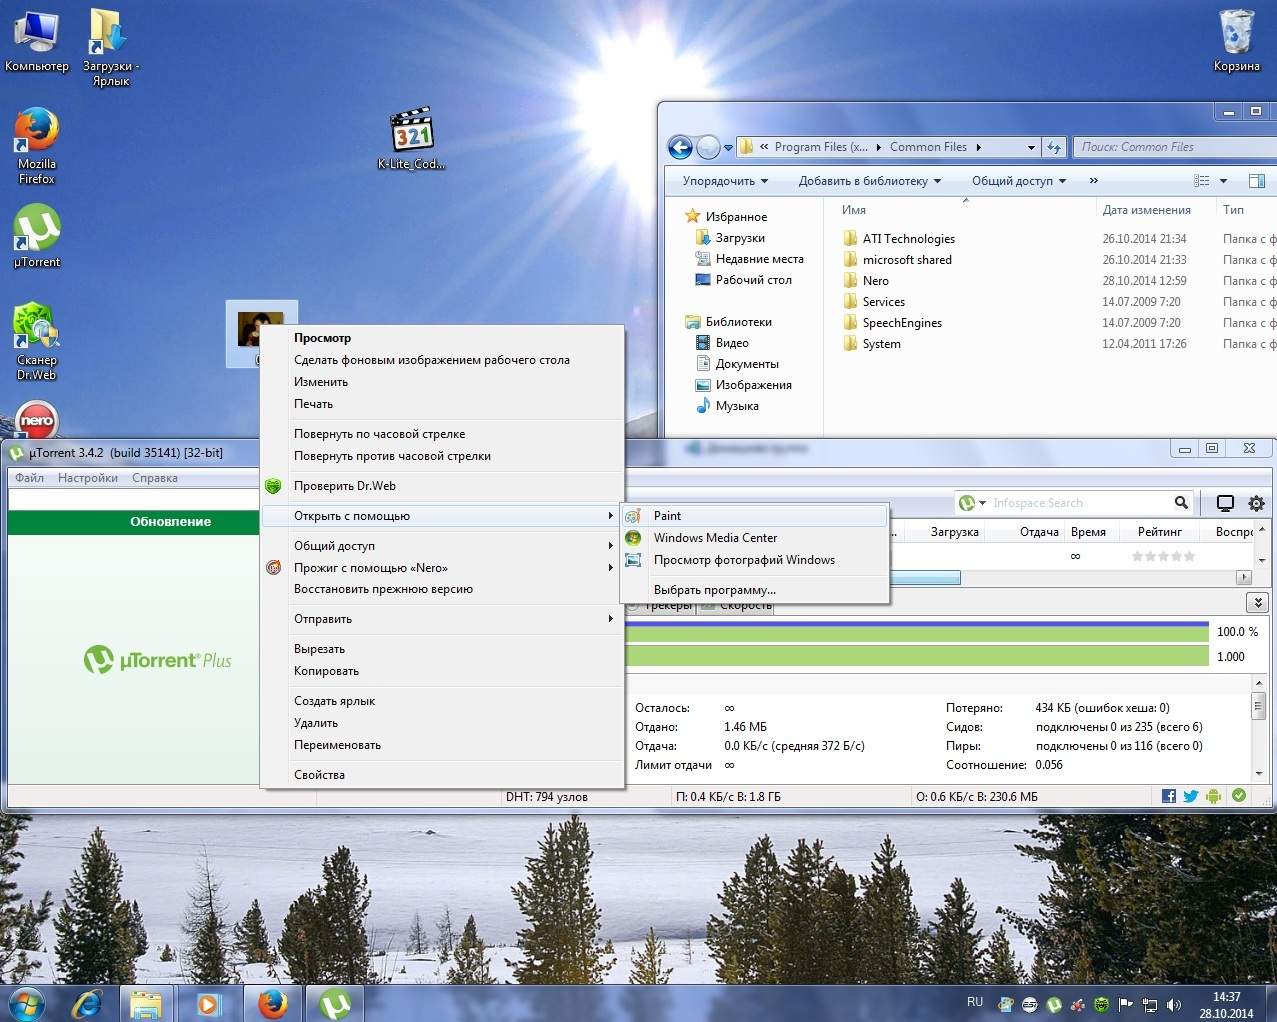
Task: Select Вырезать in context menu
Action: pyautogui.click(x=442, y=649)
